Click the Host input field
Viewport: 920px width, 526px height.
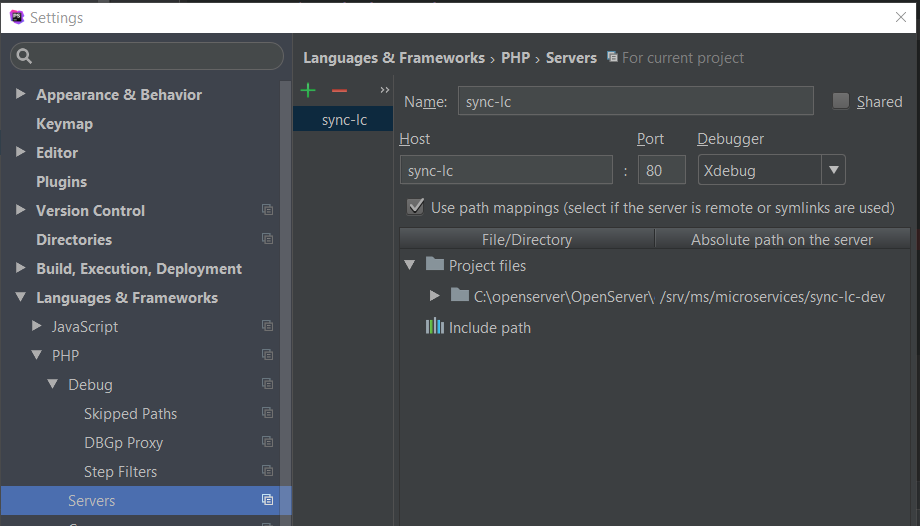[x=506, y=170]
